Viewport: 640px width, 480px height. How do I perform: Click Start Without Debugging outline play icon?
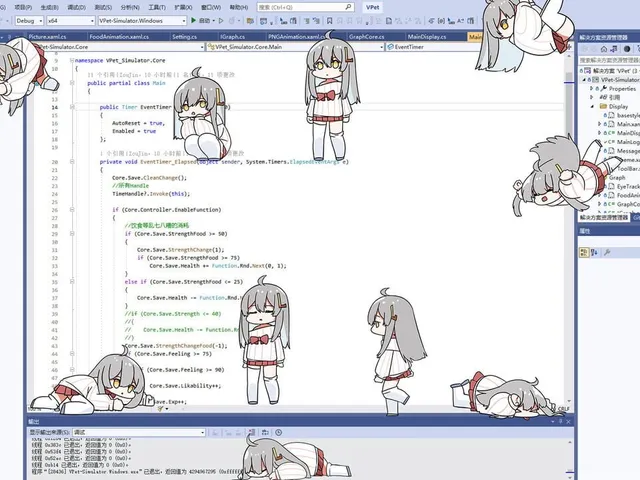click(x=221, y=20)
